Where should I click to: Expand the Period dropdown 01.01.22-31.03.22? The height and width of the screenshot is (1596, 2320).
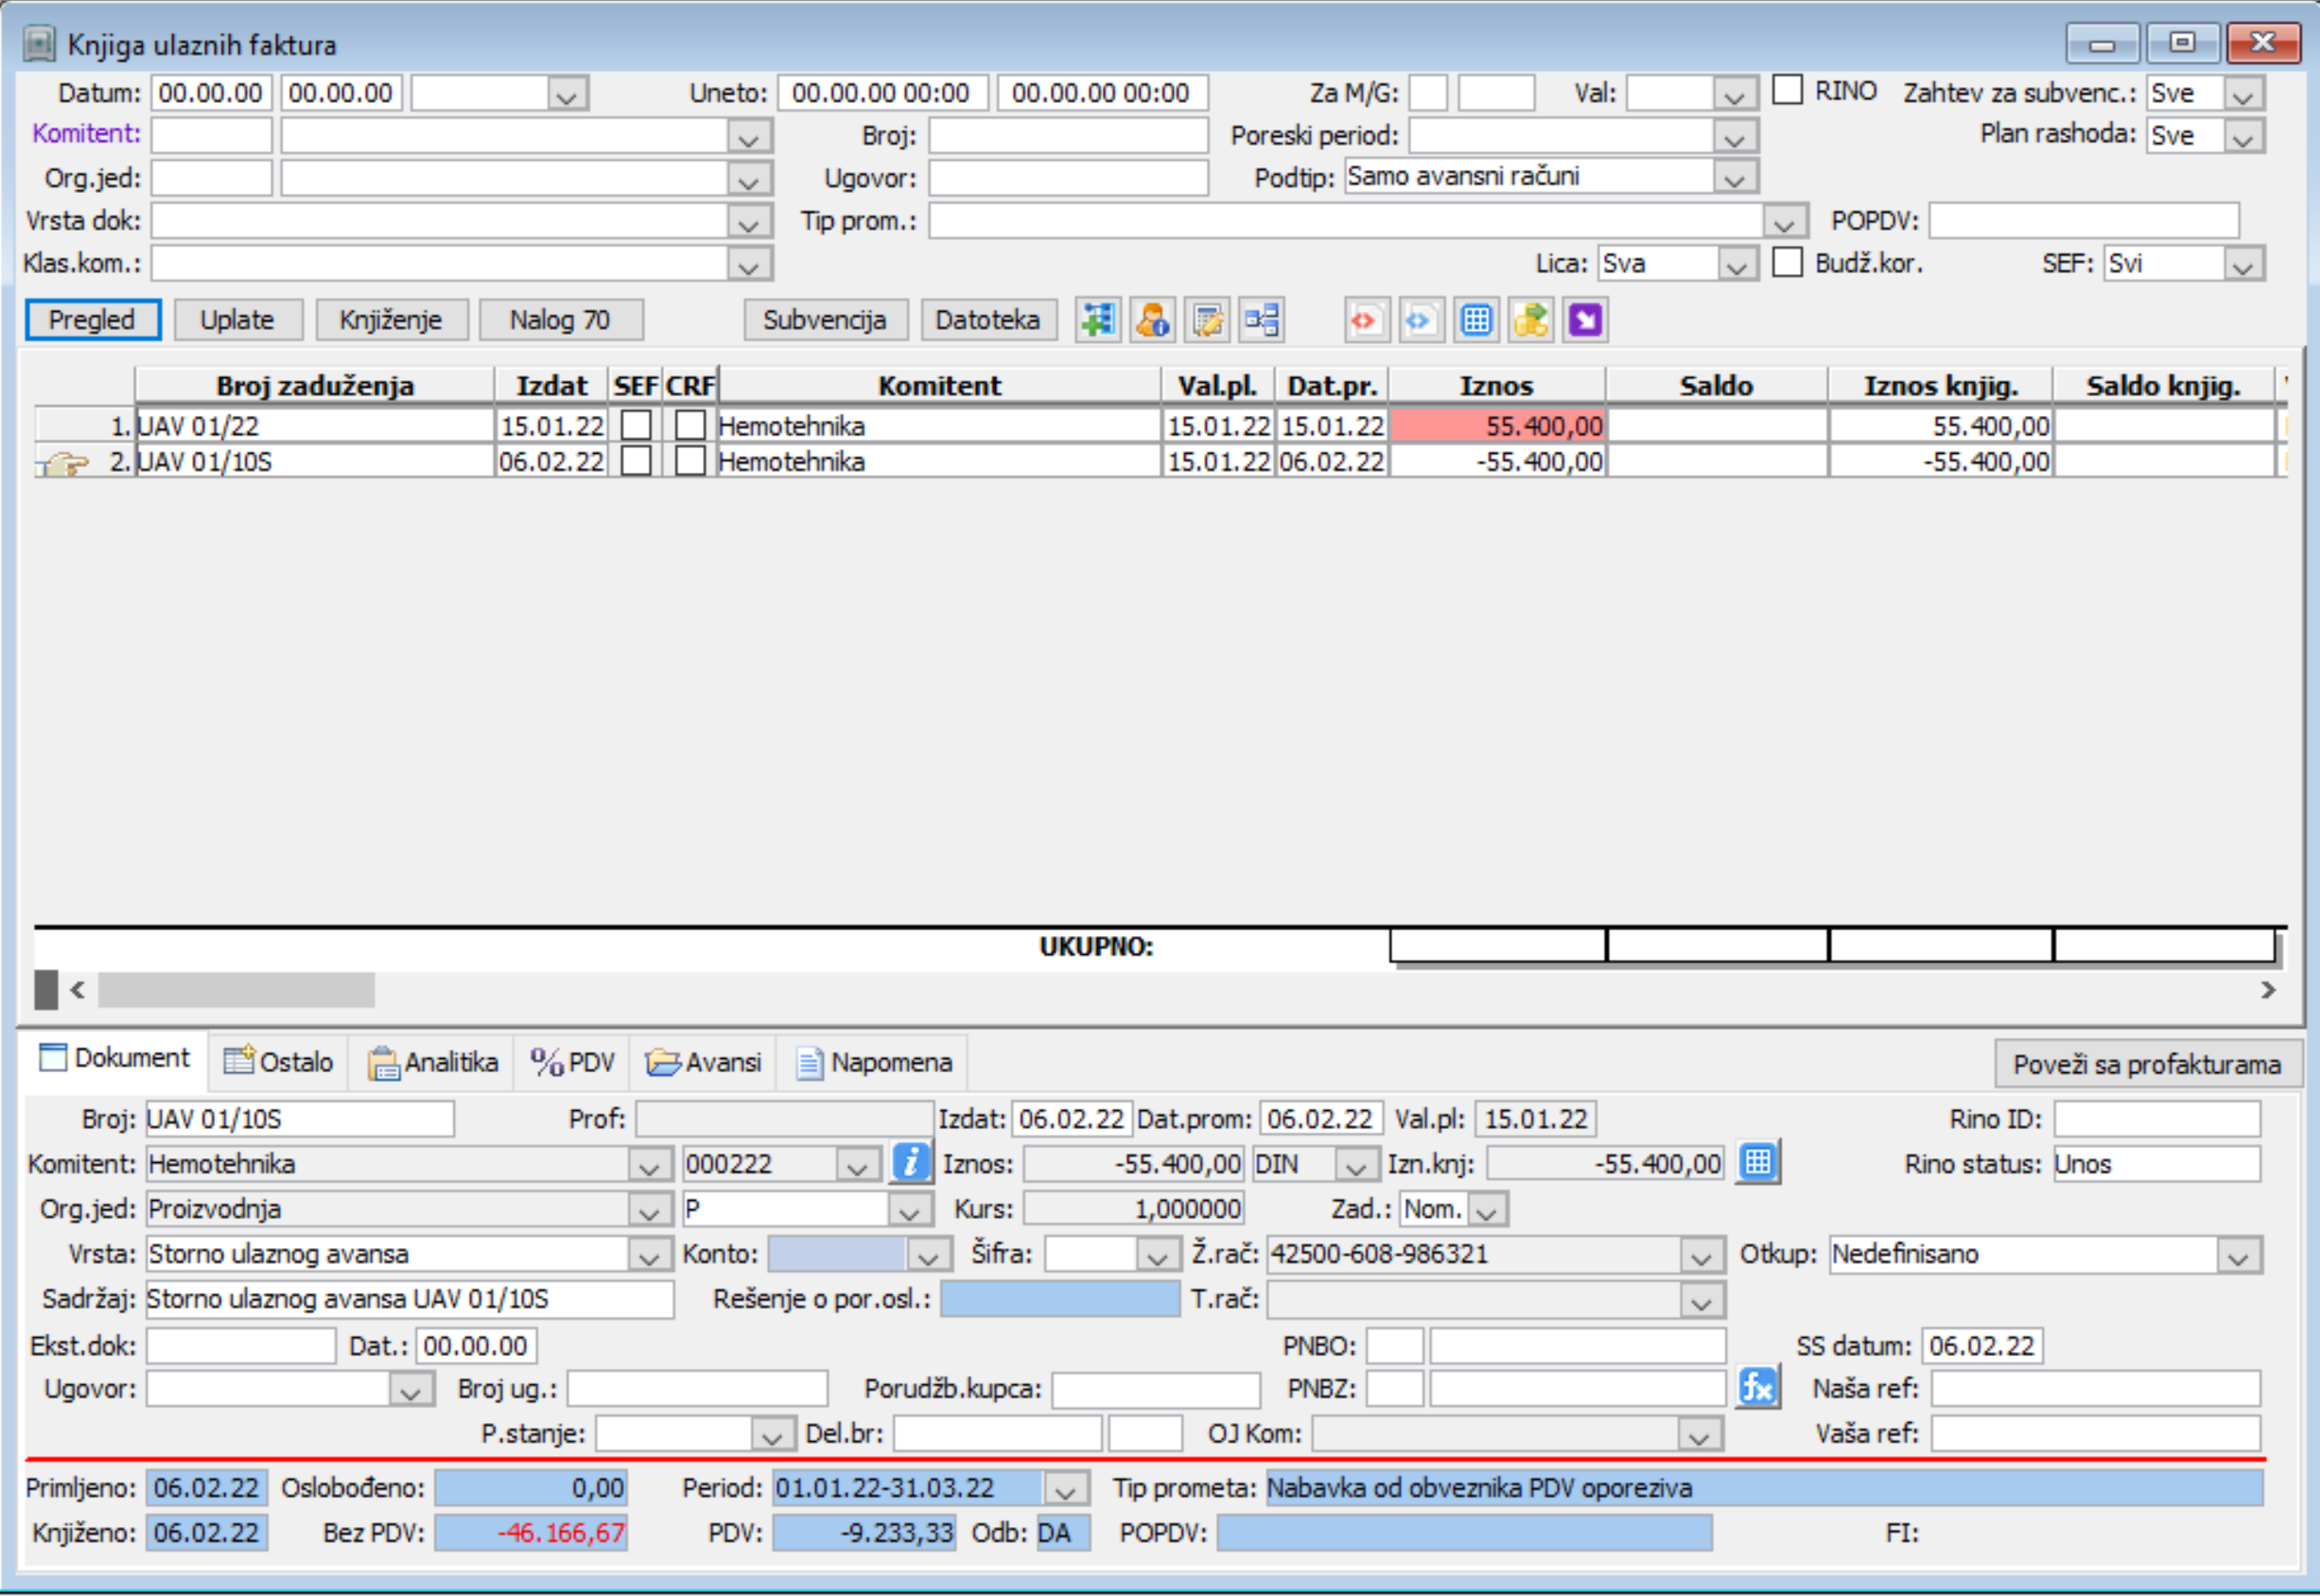tap(1065, 1489)
